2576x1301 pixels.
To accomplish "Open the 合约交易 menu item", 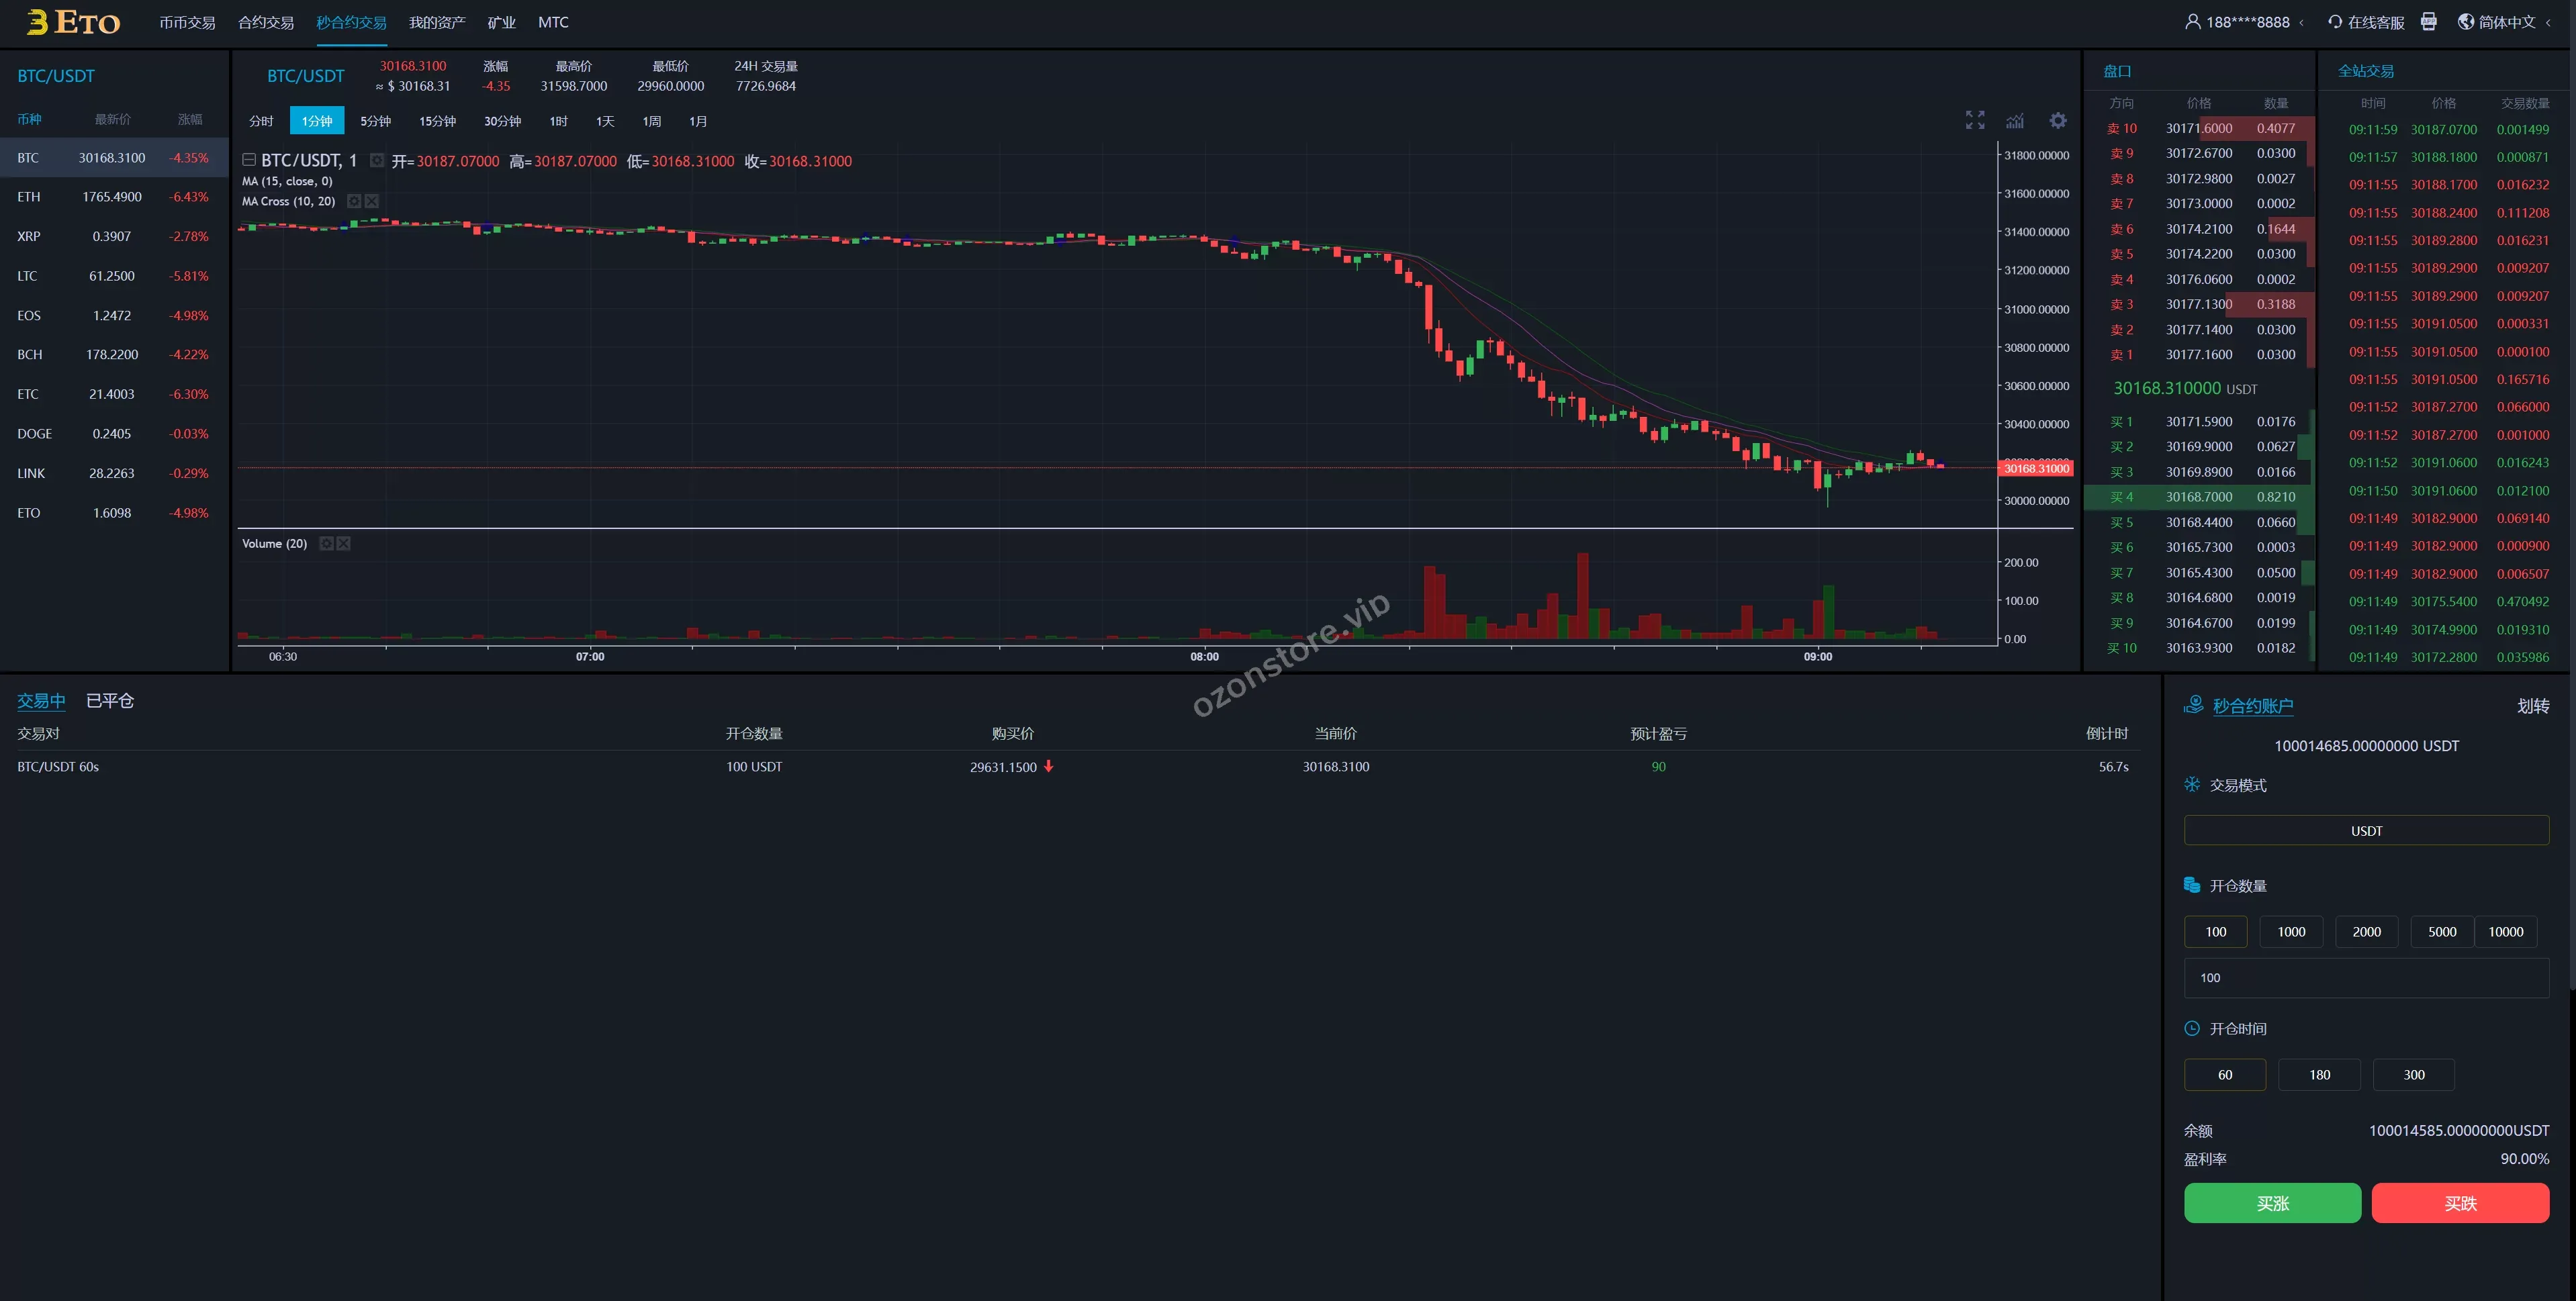I will (265, 22).
